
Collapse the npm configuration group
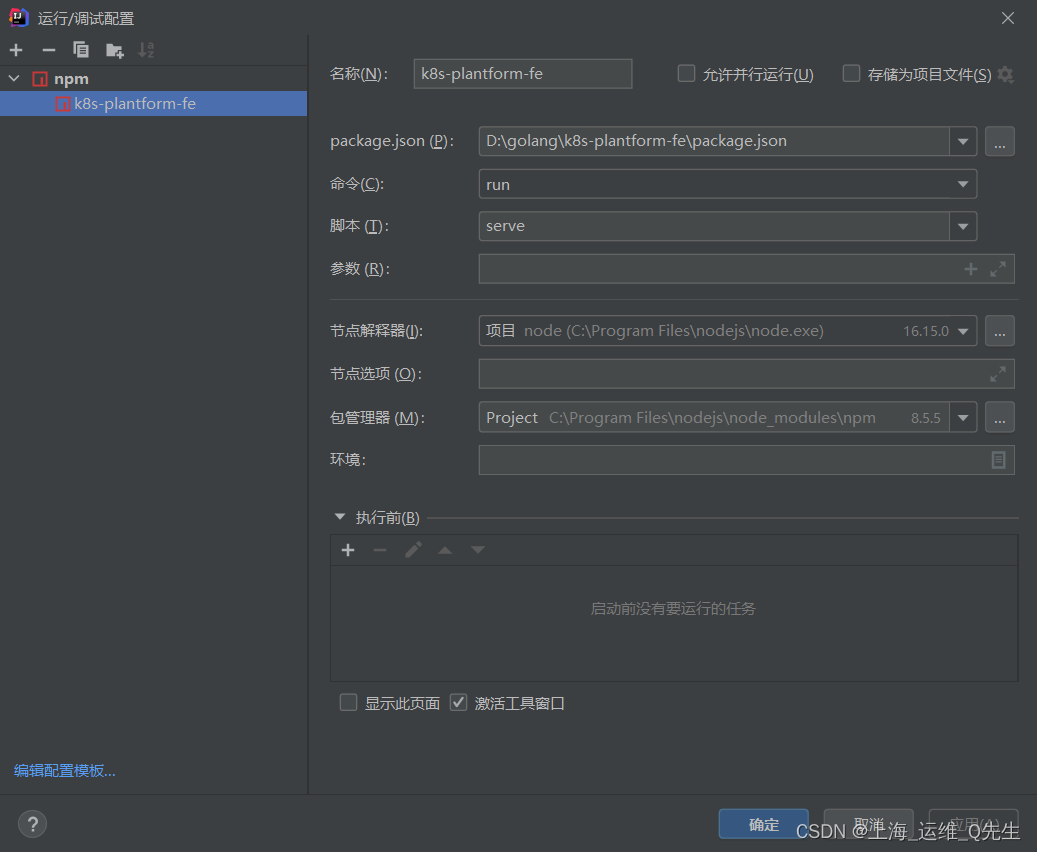(14, 78)
